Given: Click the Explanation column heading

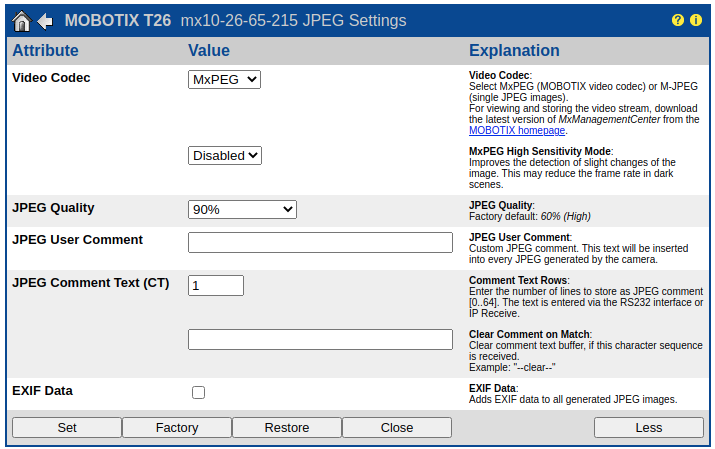Looking at the screenshot, I should point(514,50).
